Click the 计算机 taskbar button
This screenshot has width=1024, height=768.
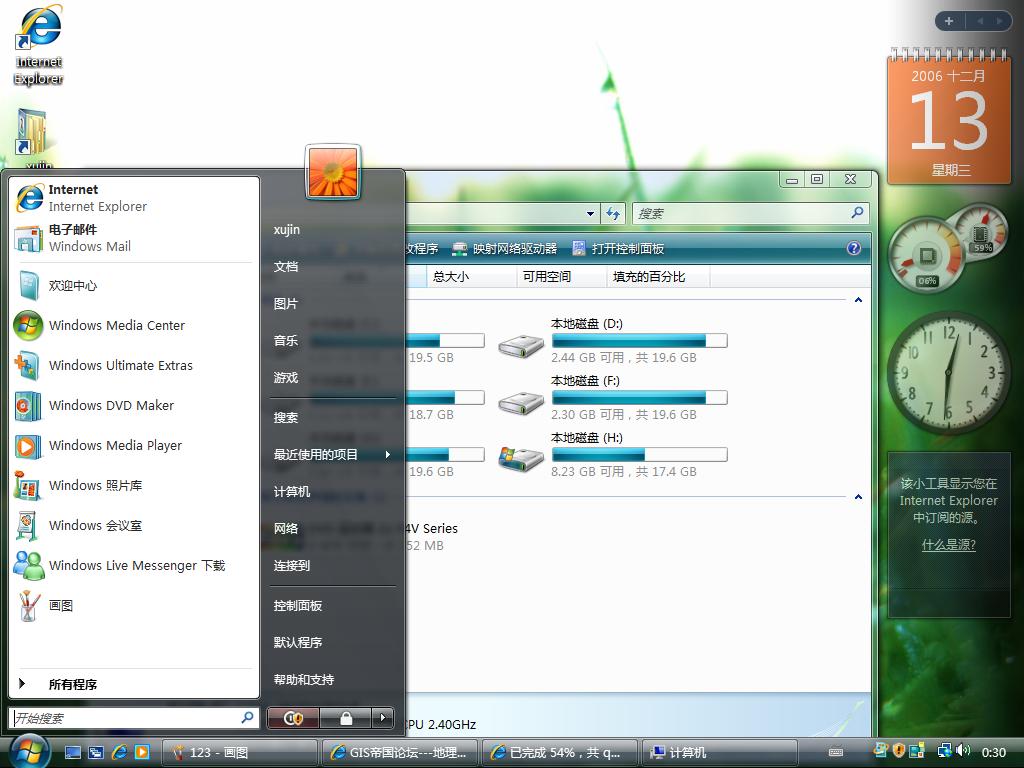(x=720, y=752)
